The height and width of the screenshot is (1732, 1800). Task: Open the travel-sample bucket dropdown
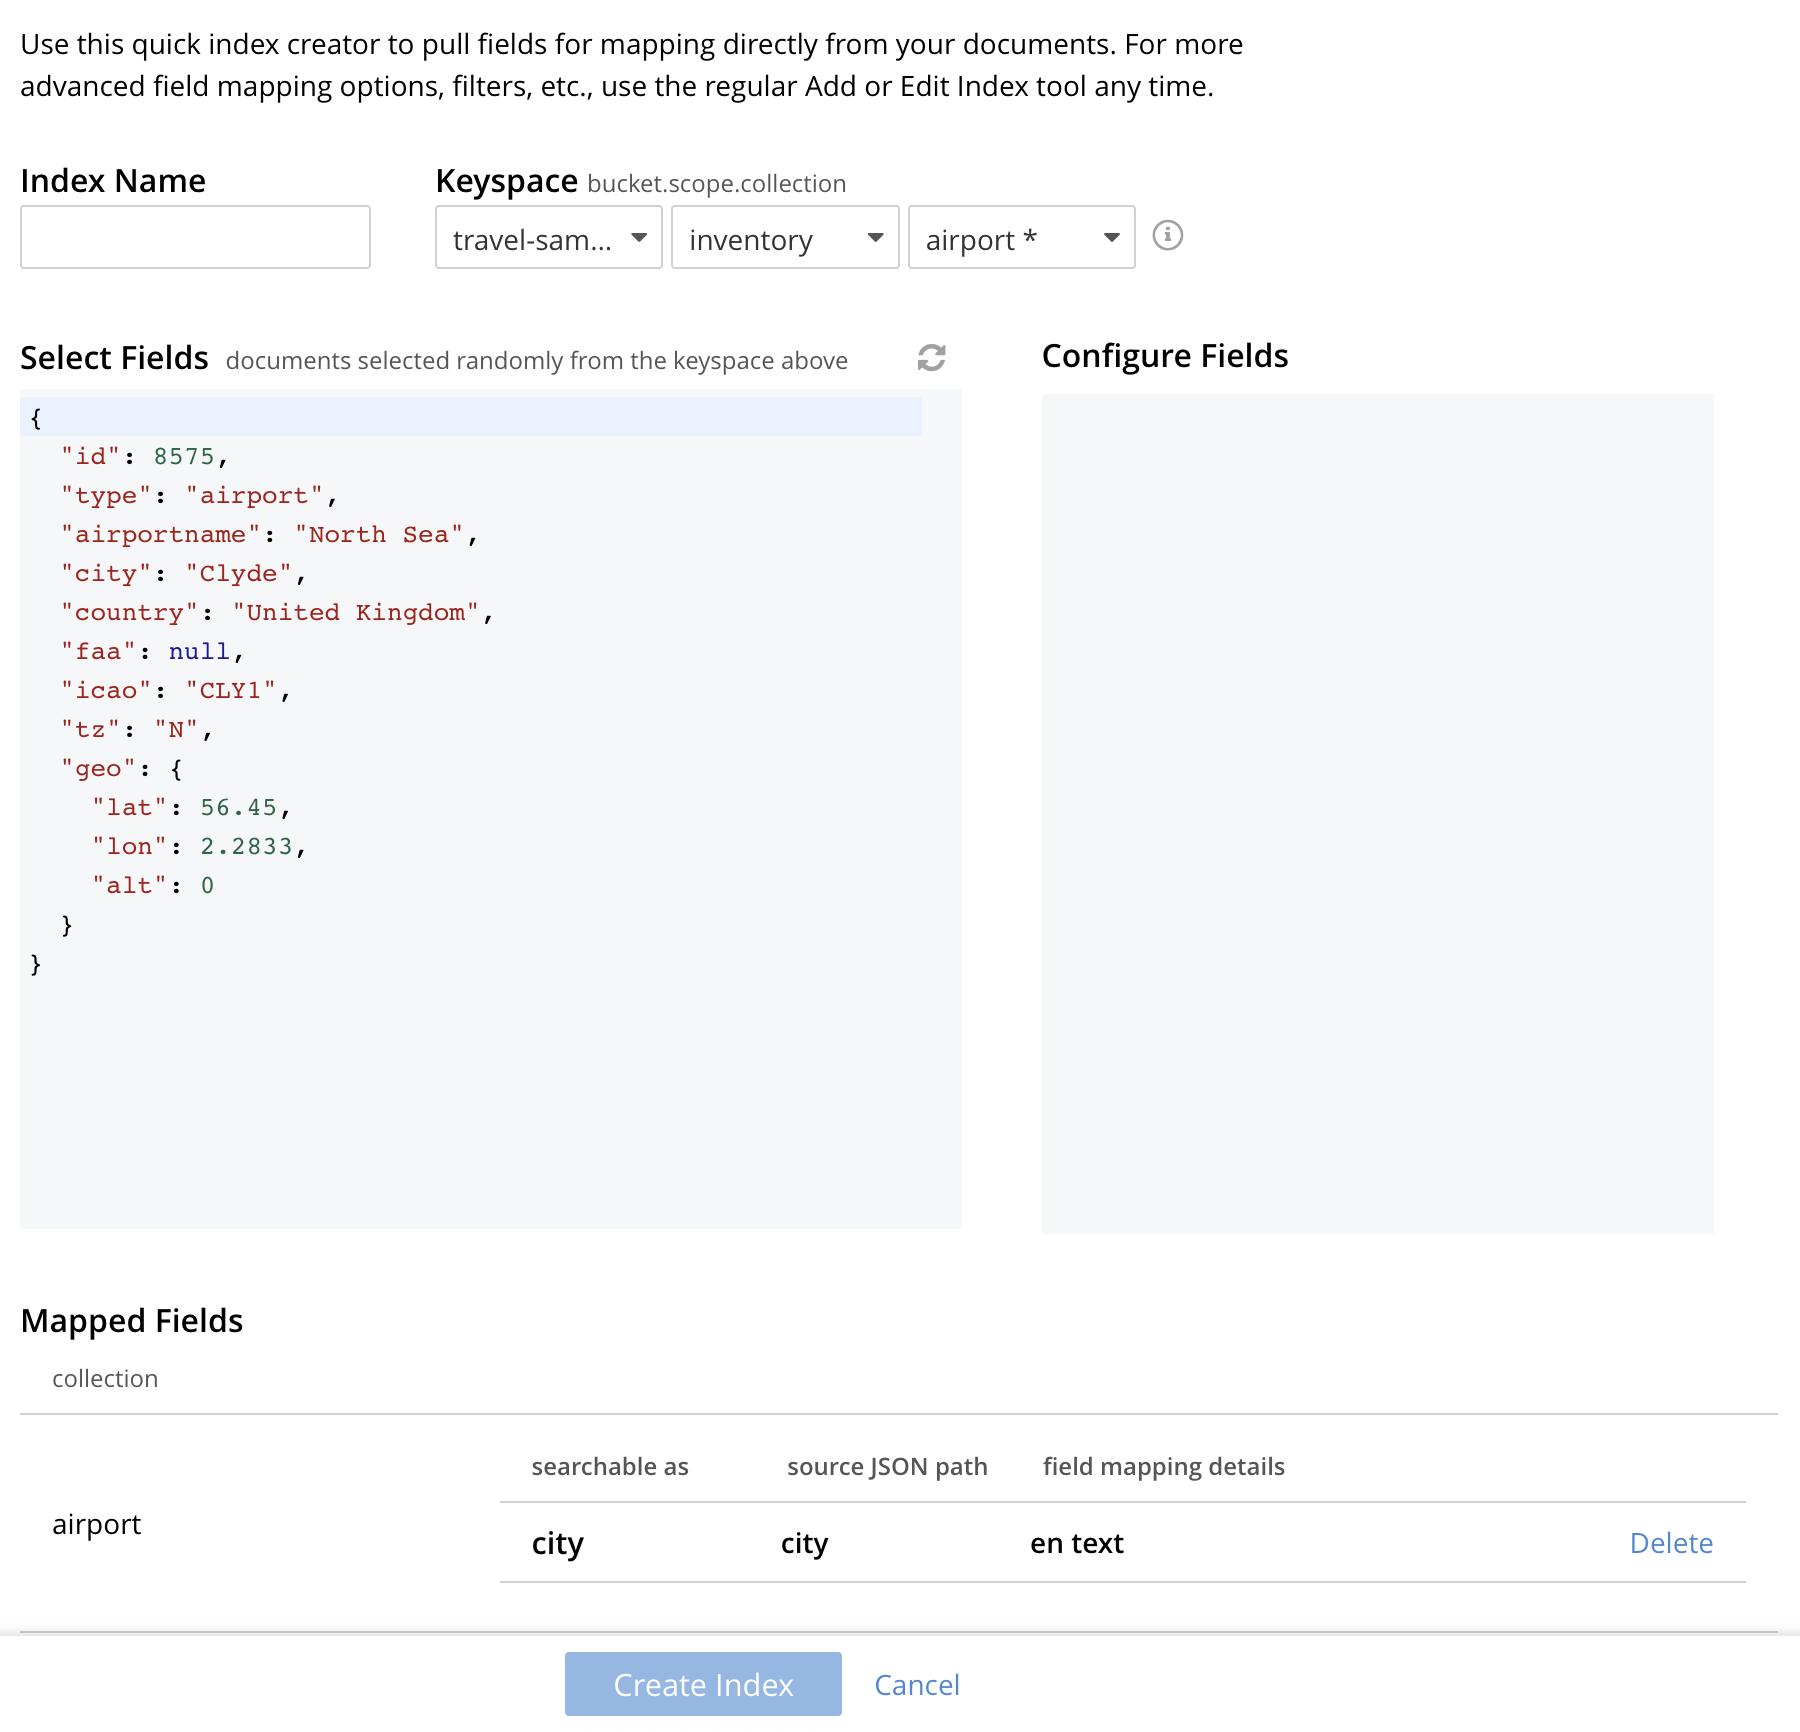click(x=548, y=238)
